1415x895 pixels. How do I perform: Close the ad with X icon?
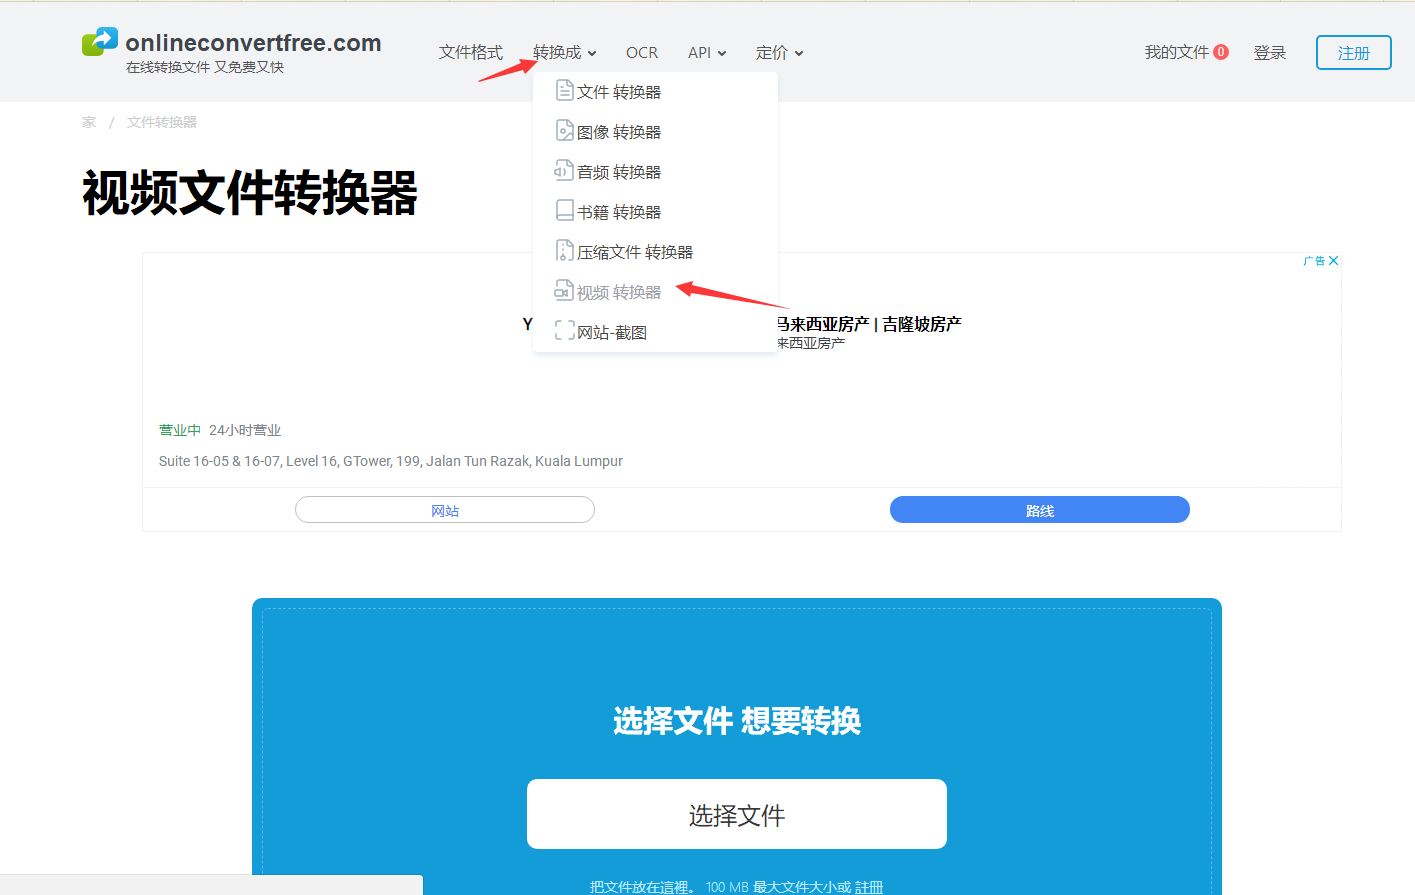(x=1333, y=261)
